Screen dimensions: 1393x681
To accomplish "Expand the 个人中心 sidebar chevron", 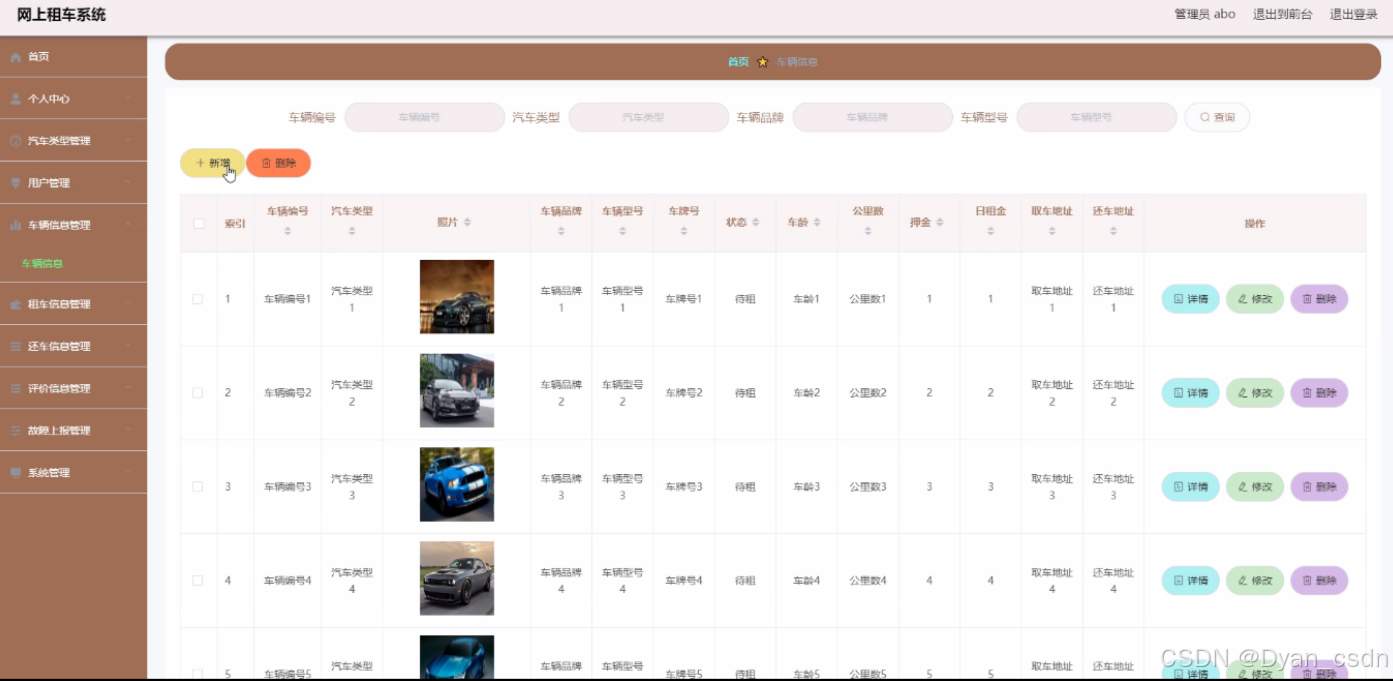I will [x=129, y=99].
